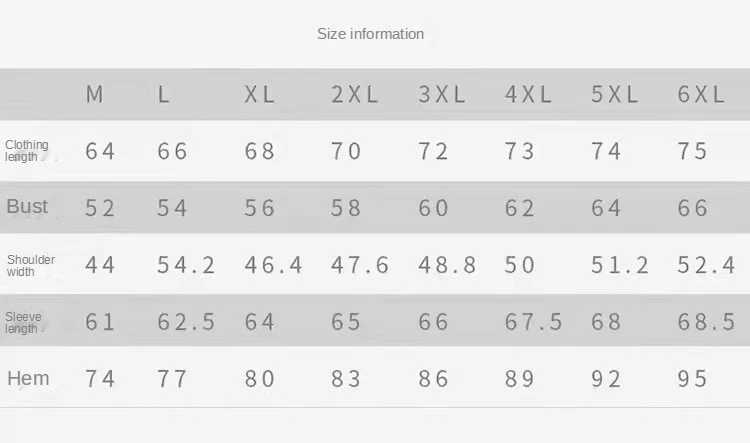Select the L sleeve length value 62.5
The width and height of the screenshot is (750, 443).
click(186, 322)
